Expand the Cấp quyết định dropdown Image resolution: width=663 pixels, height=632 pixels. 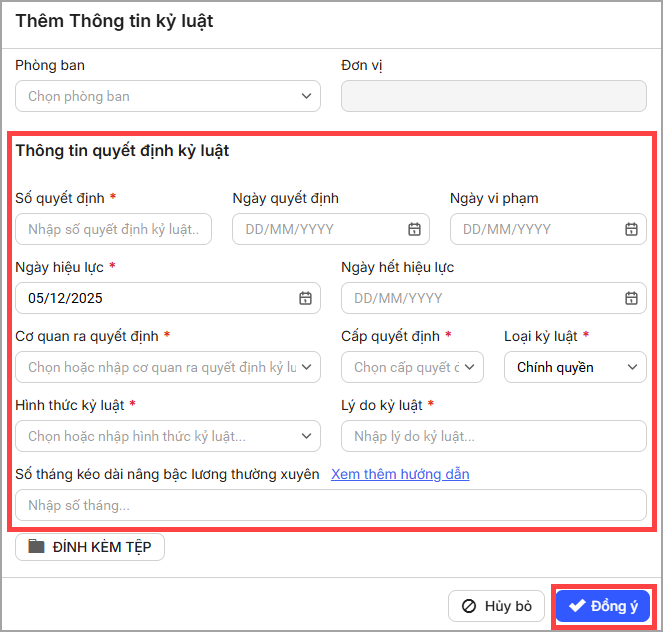click(469, 367)
